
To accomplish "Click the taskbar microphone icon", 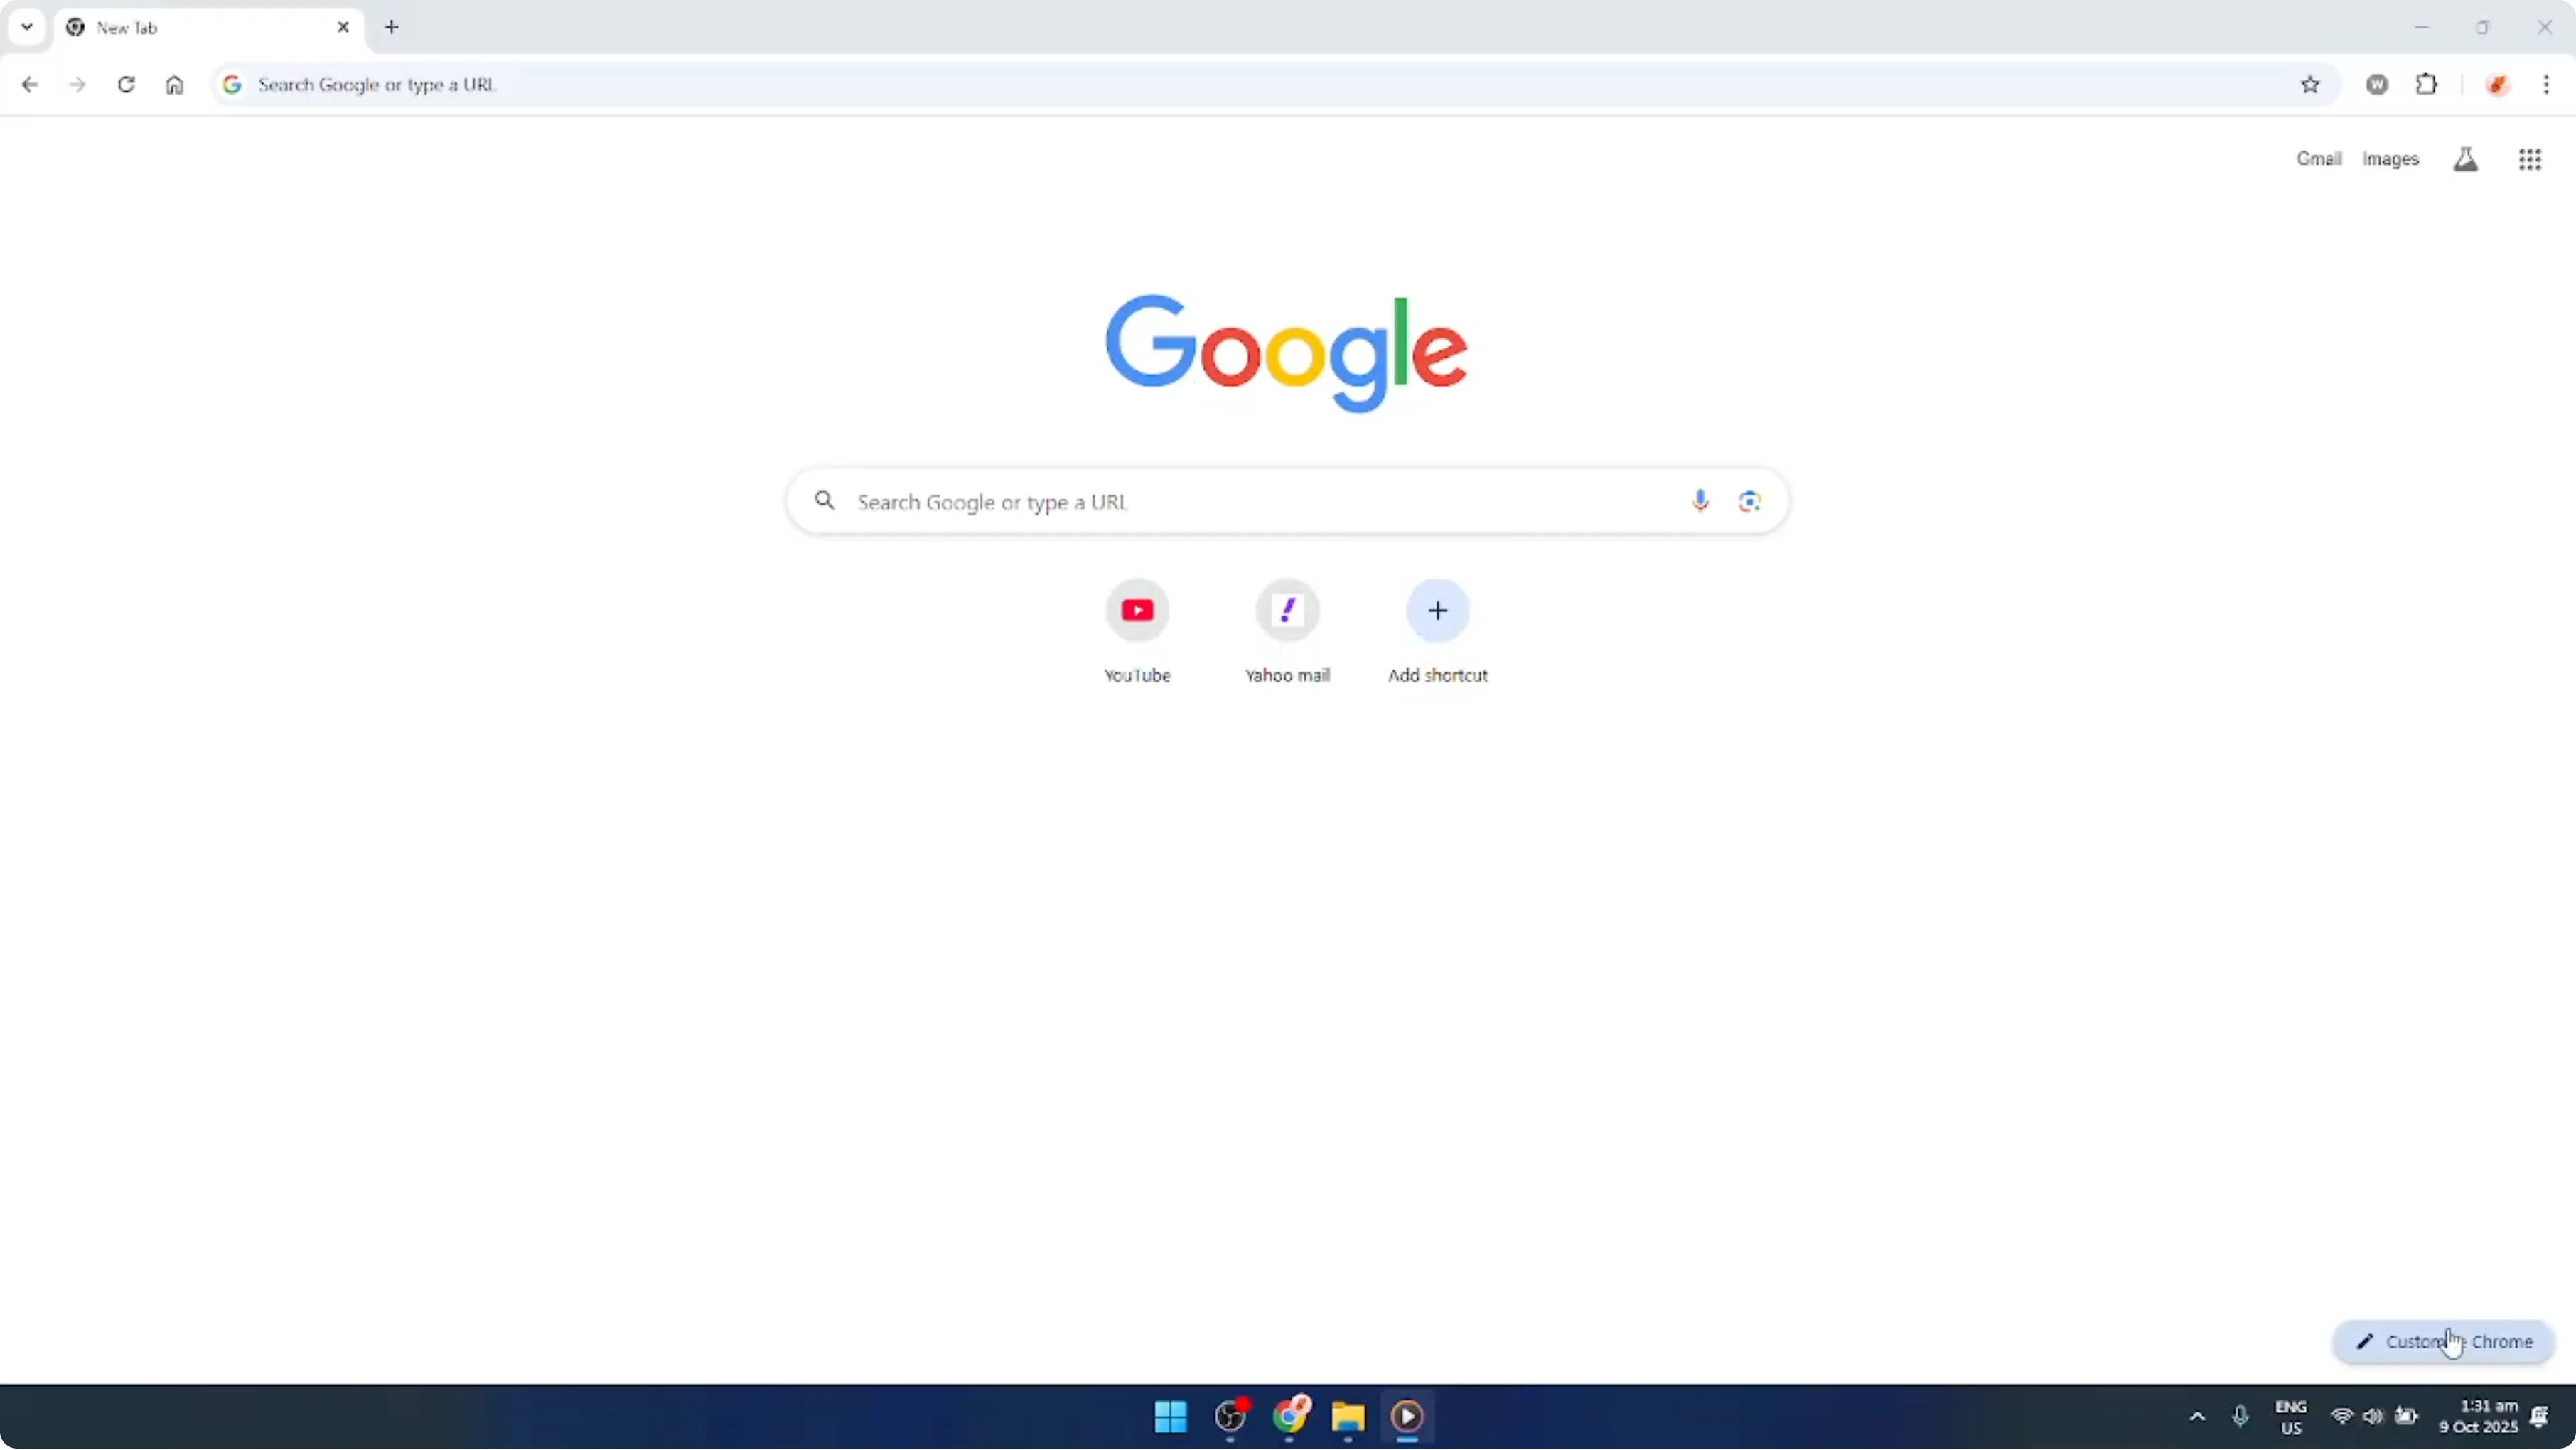I will pos(2240,1417).
